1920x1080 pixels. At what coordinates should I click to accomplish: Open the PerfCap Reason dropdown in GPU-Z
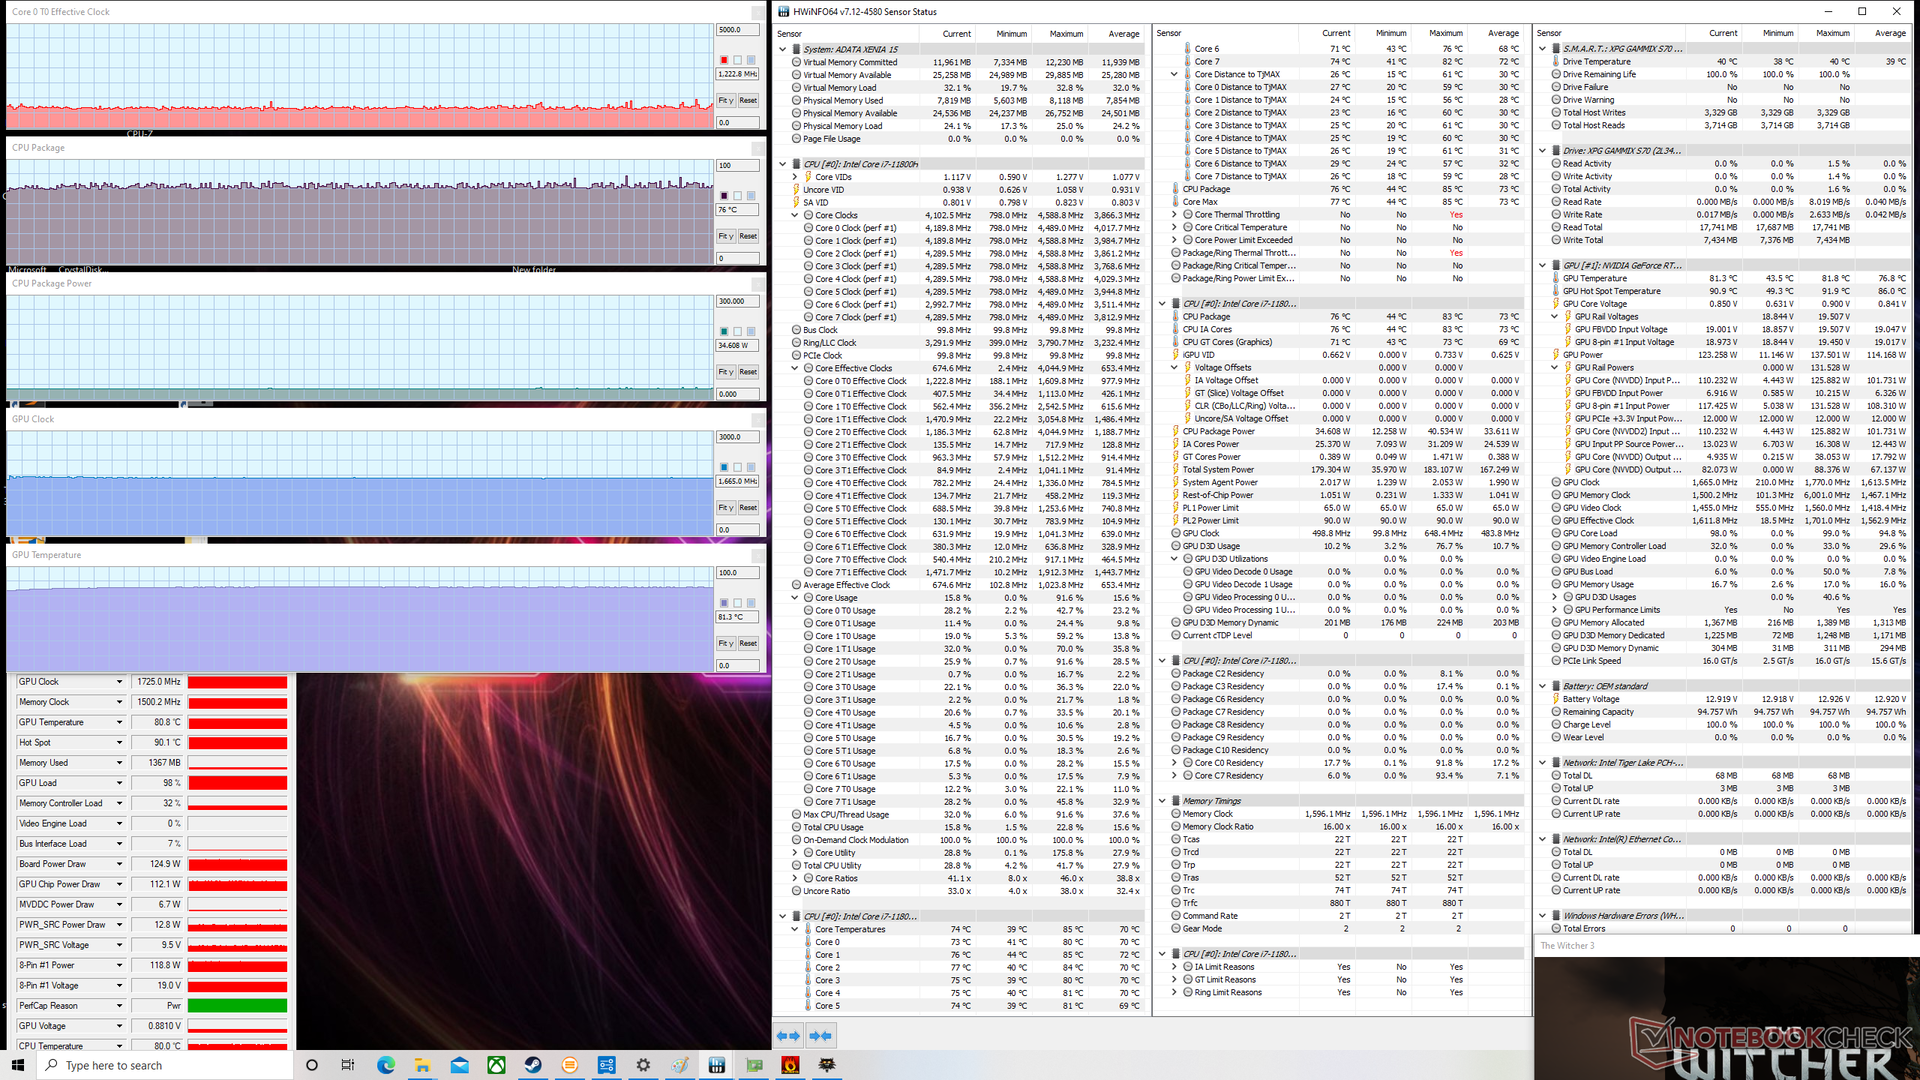point(119,1006)
